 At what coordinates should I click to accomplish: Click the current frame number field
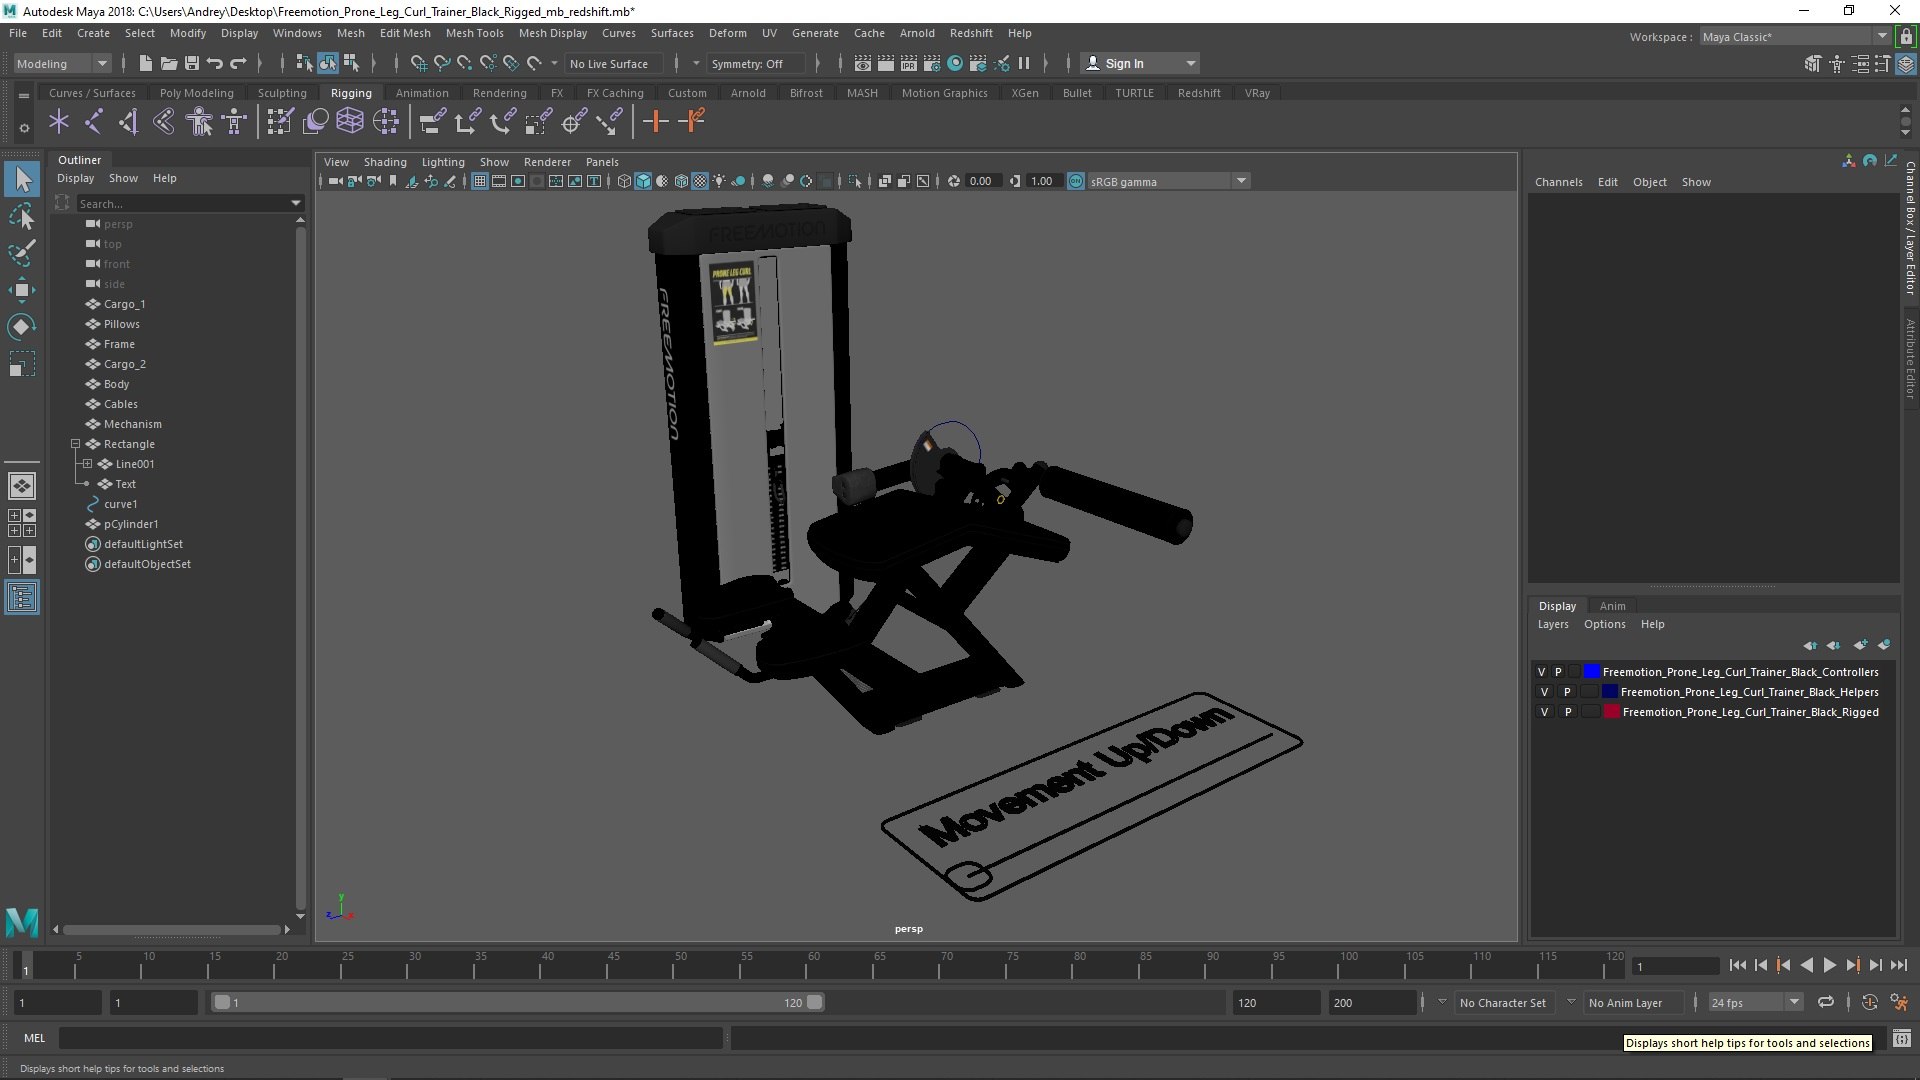[1675, 966]
